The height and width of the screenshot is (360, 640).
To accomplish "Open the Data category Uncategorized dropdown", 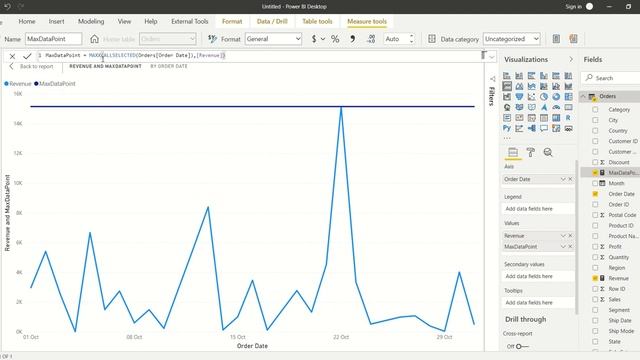I will (x=512, y=39).
